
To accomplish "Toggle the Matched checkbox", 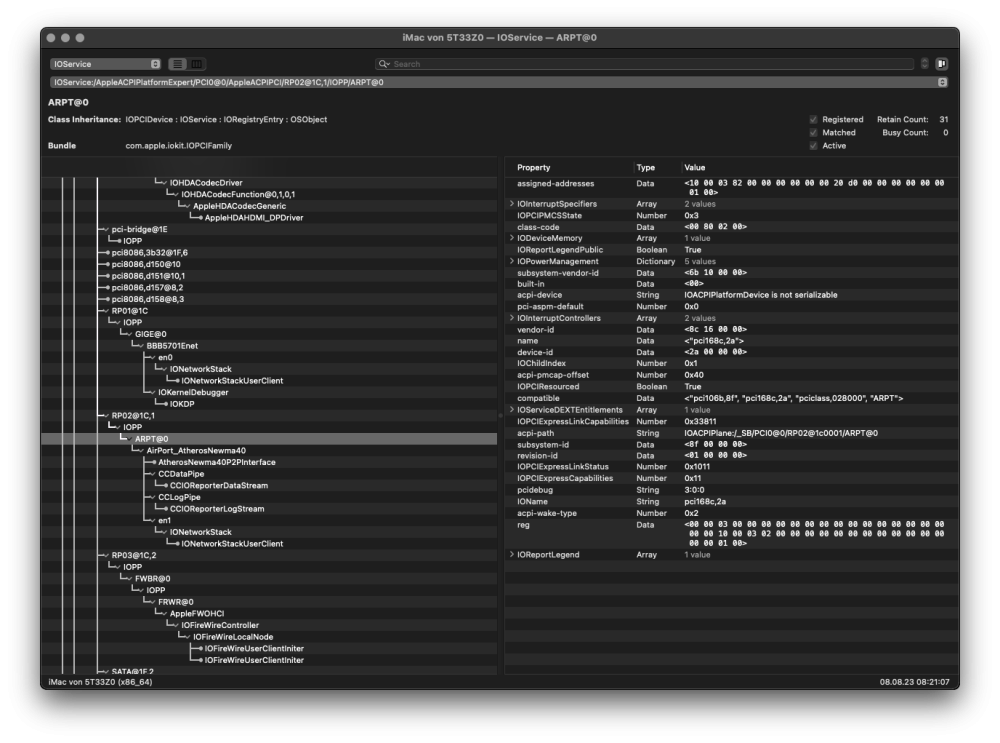I will coord(813,133).
